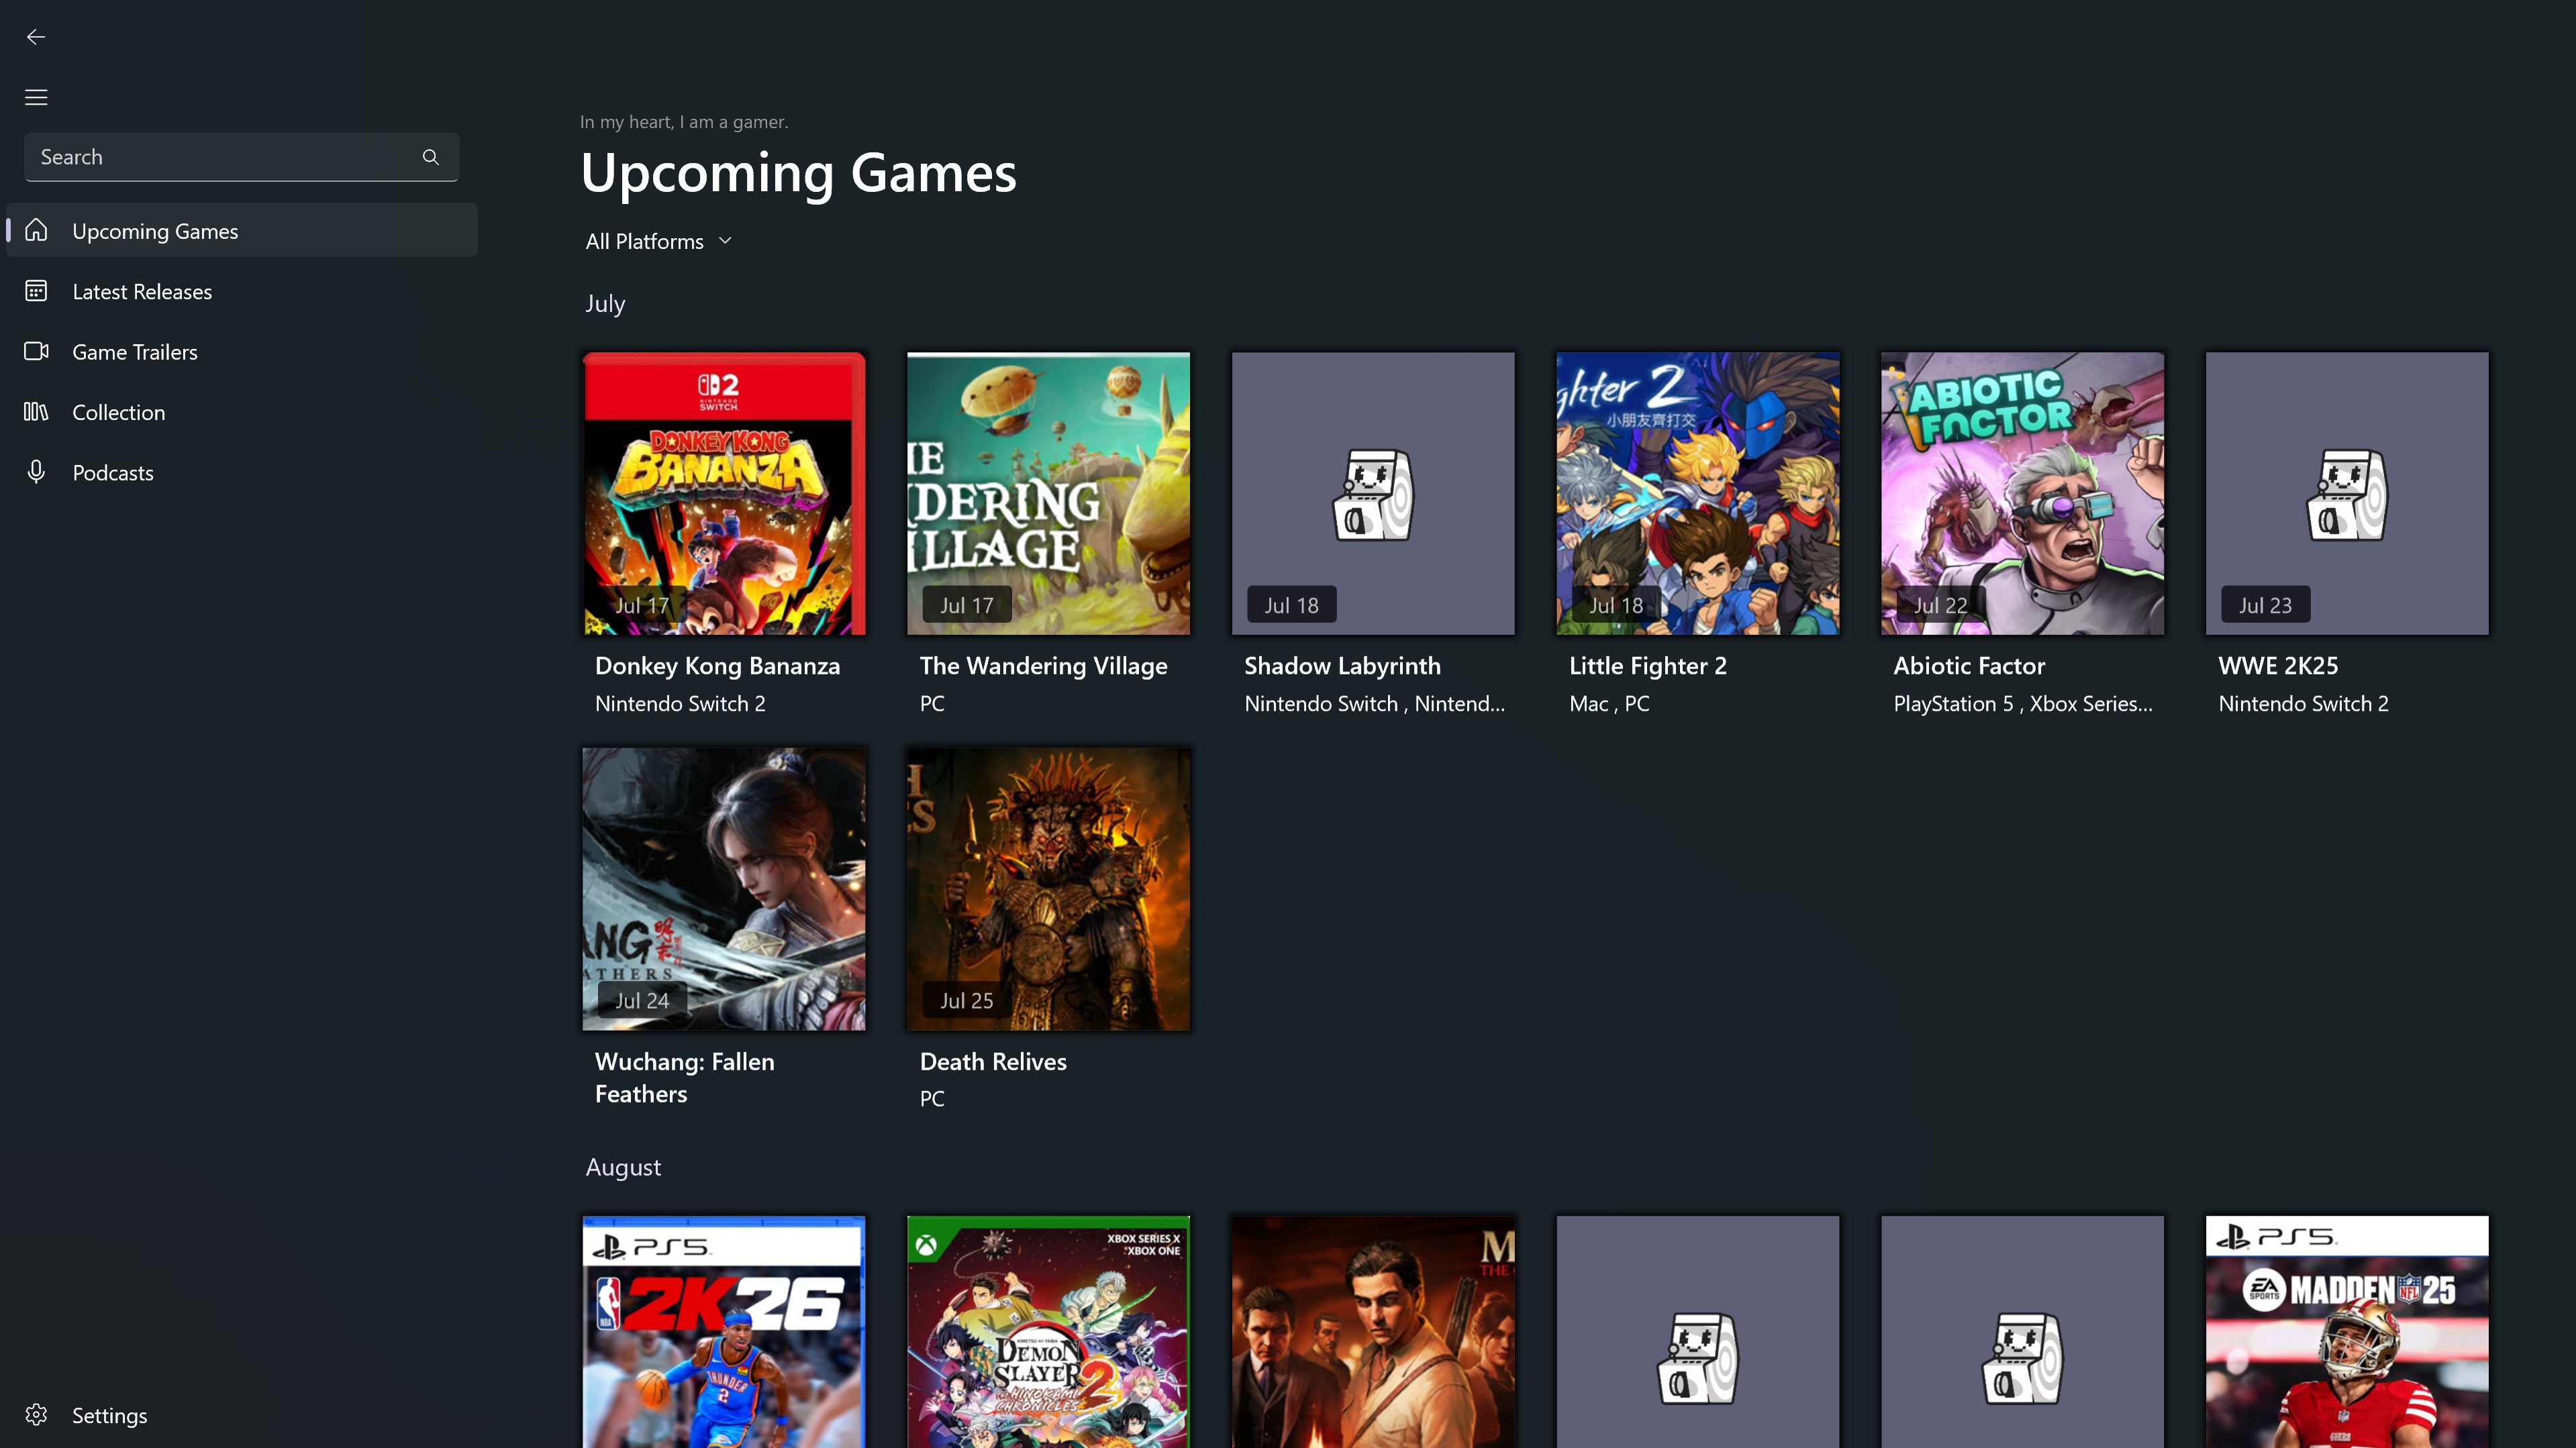
Task: Switch to Podcasts section
Action: pos(242,472)
